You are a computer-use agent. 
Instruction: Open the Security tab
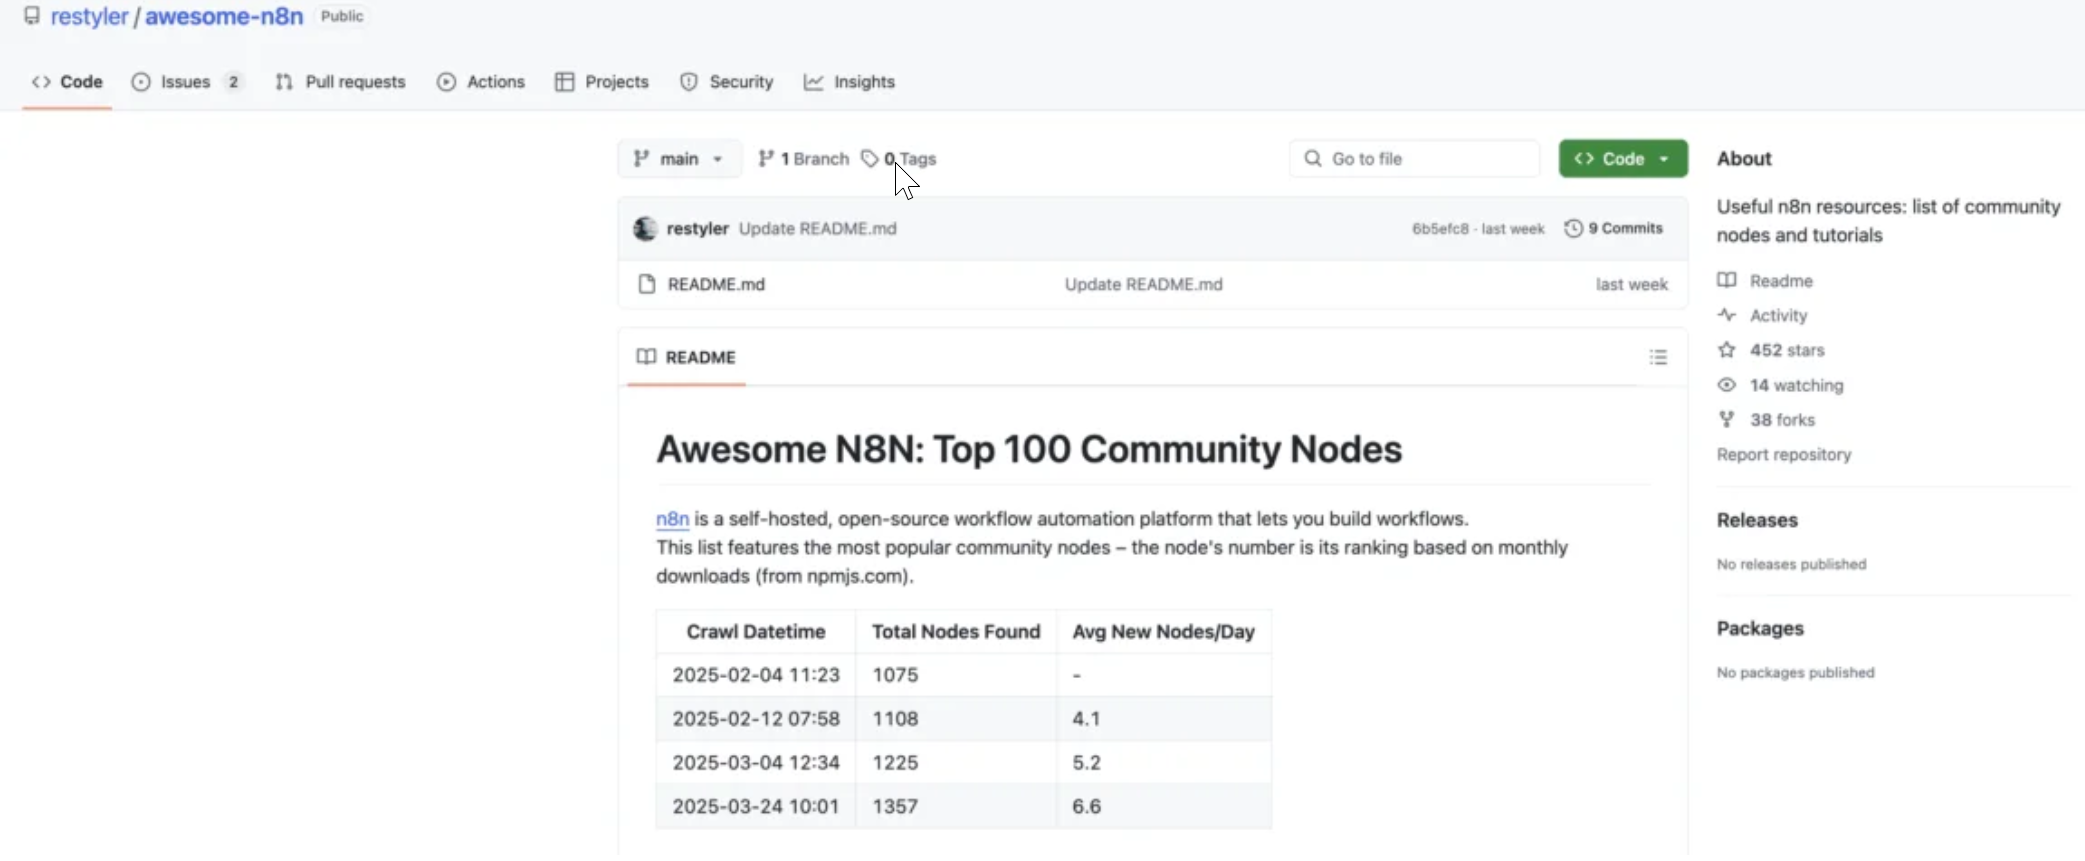pyautogui.click(x=726, y=82)
